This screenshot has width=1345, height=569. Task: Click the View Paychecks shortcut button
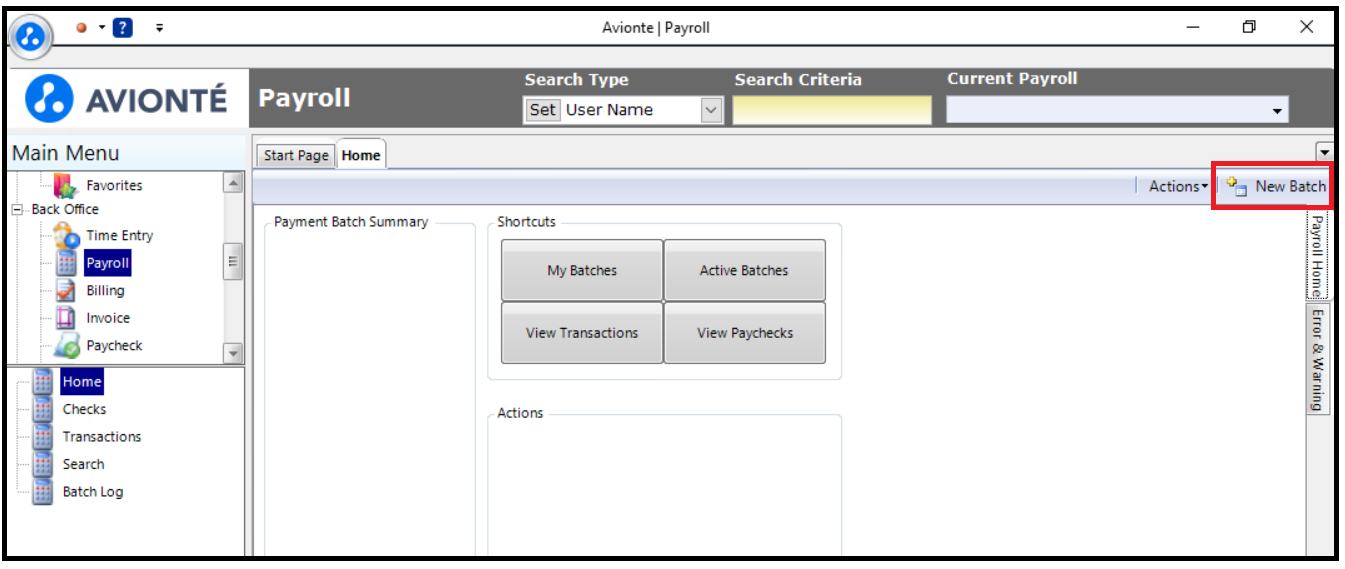pos(745,333)
